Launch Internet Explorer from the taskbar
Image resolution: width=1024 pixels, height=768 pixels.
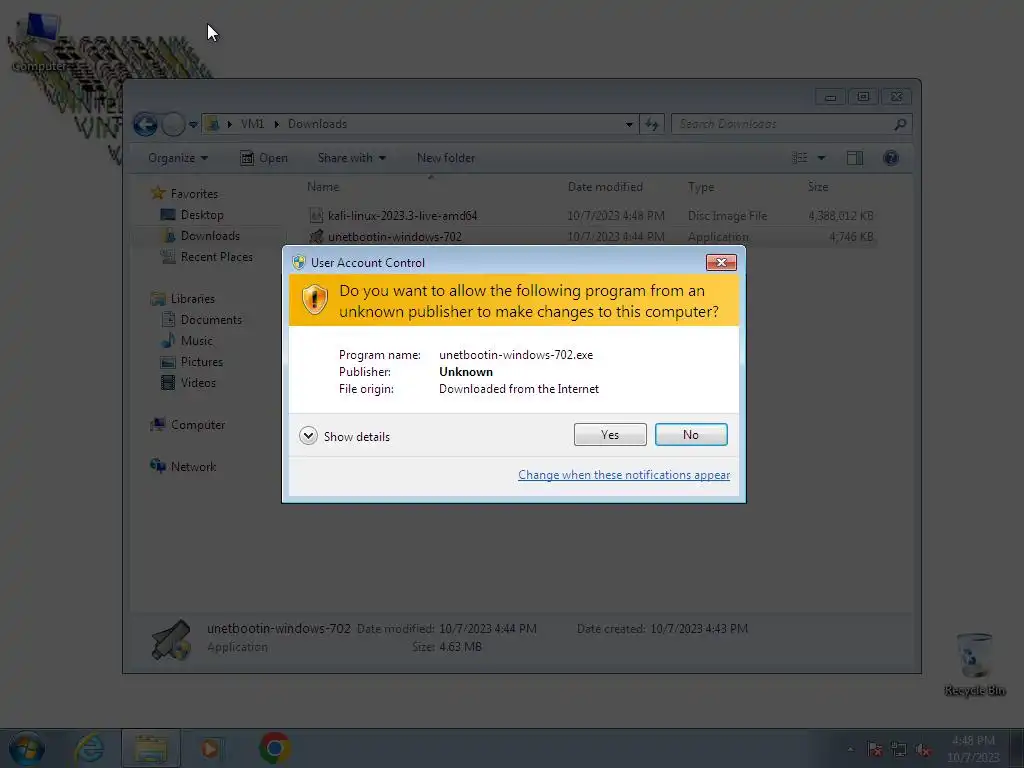coord(89,748)
